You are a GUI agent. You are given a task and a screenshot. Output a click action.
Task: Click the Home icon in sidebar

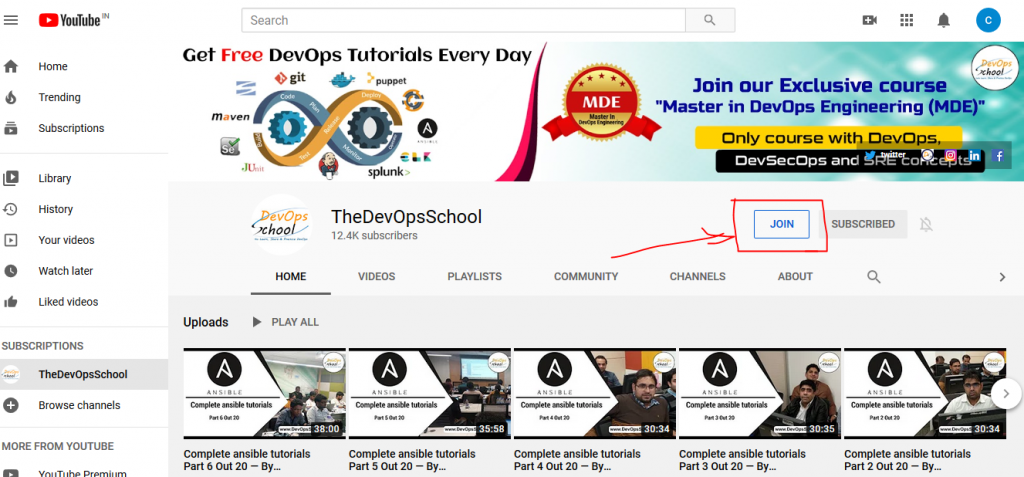pos(11,67)
